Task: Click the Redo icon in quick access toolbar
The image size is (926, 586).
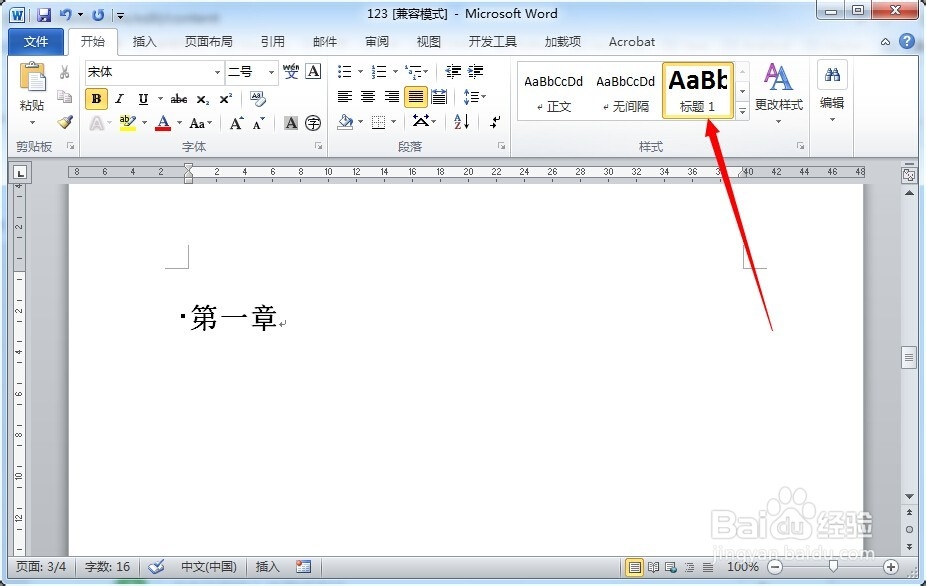Action: (98, 14)
